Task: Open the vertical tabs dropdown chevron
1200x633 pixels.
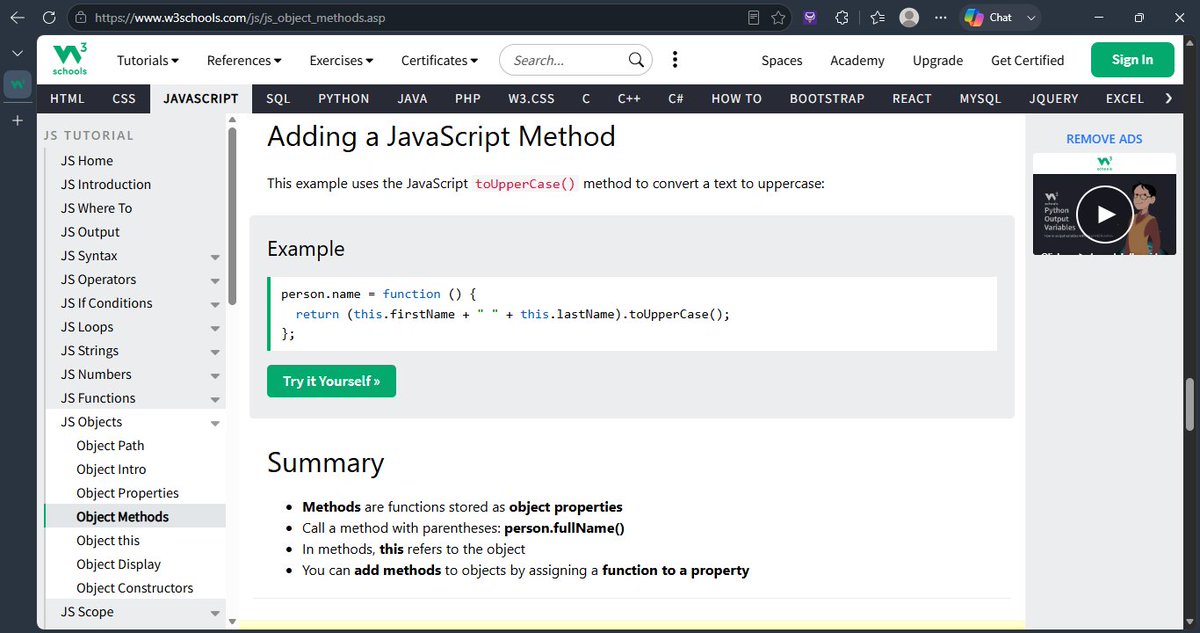Action: [17, 53]
